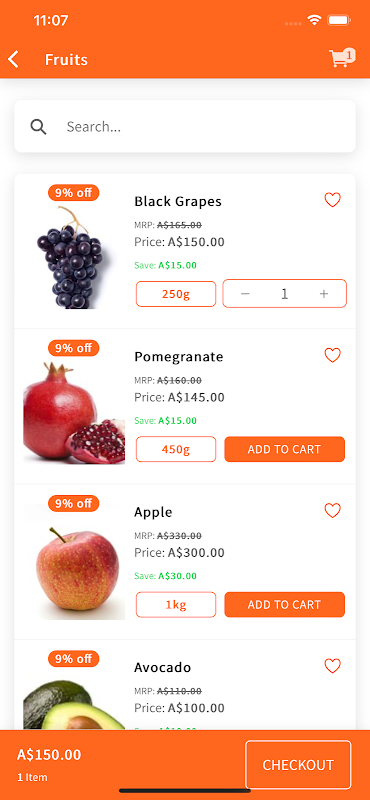The width and height of the screenshot is (370, 800).
Task: Toggle the heart icon for Pomegranate
Action: [x=333, y=355]
